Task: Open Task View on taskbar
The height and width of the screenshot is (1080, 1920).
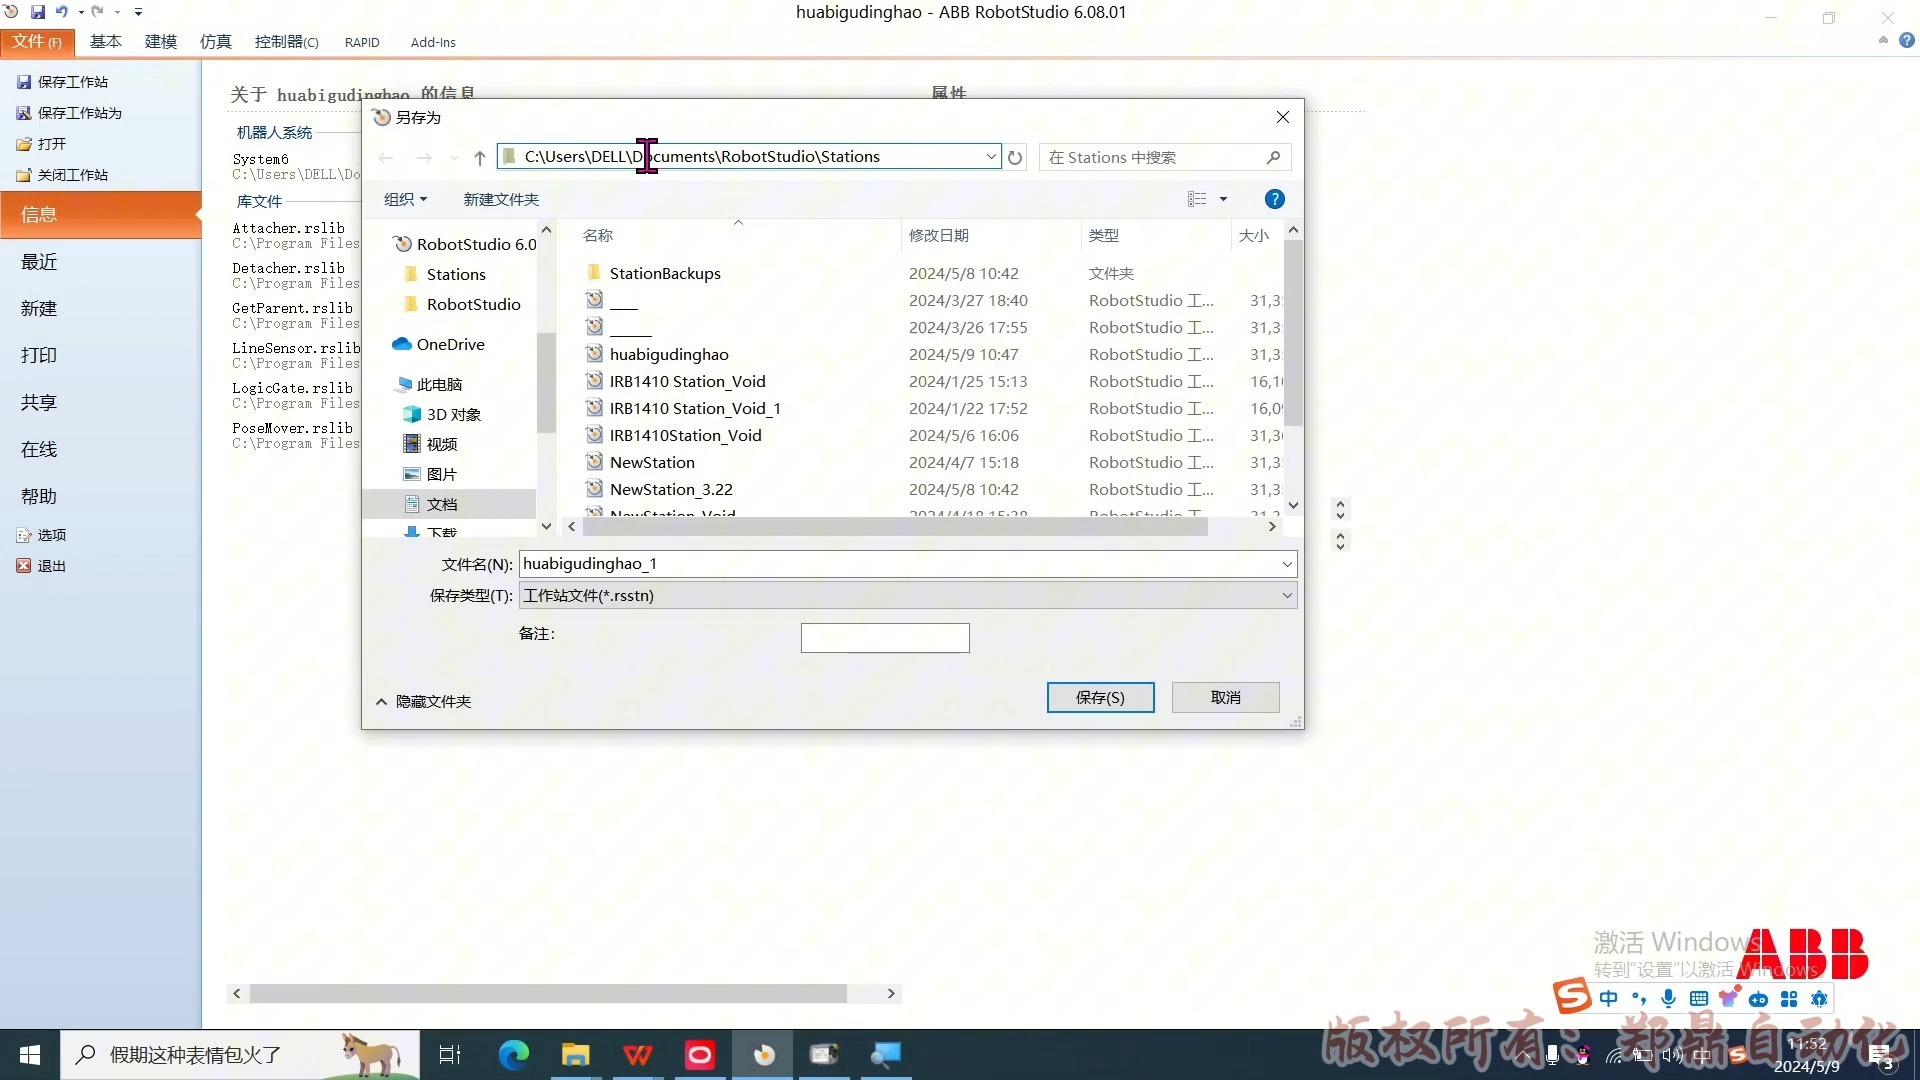Action: click(450, 1055)
